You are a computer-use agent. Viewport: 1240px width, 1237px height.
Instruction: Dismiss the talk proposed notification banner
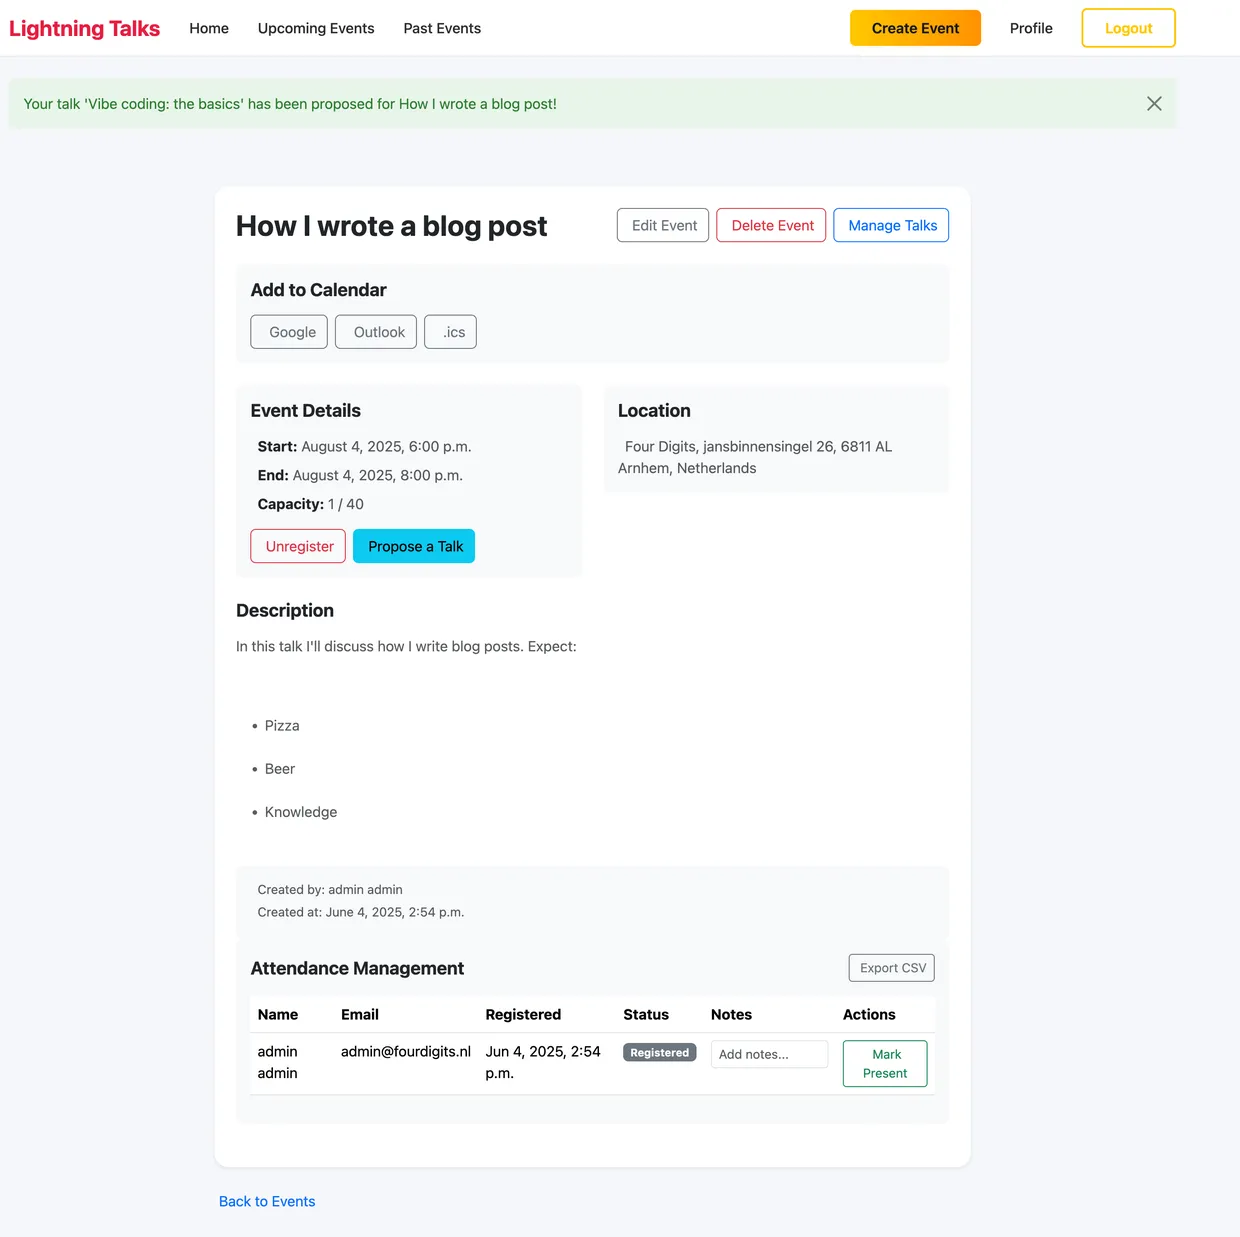click(1154, 104)
